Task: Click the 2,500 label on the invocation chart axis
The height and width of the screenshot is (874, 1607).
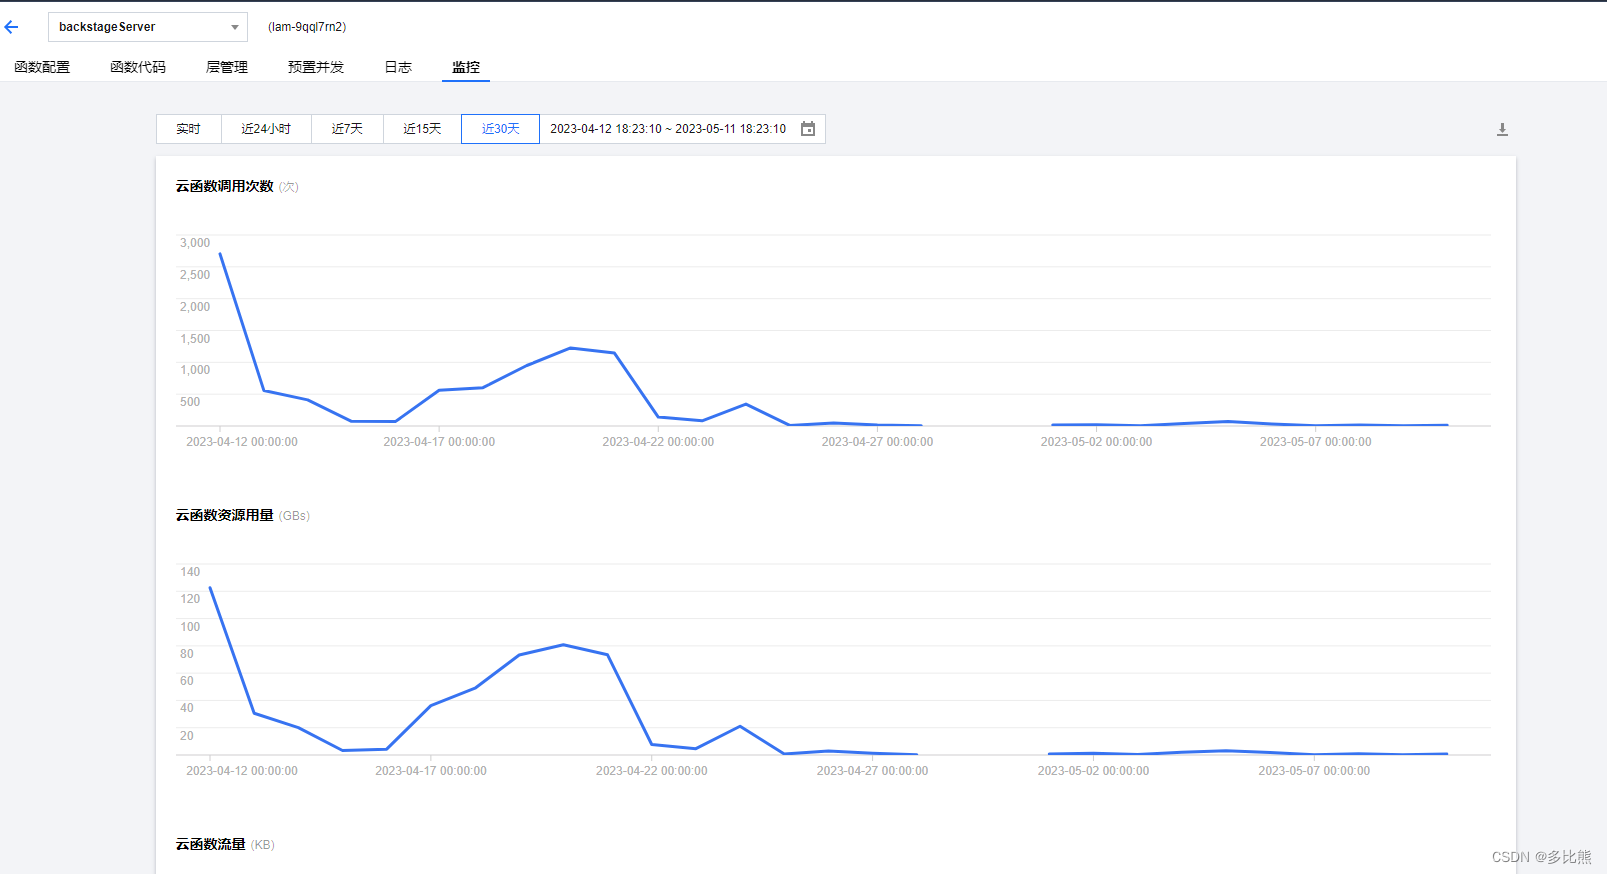Action: coord(195,275)
